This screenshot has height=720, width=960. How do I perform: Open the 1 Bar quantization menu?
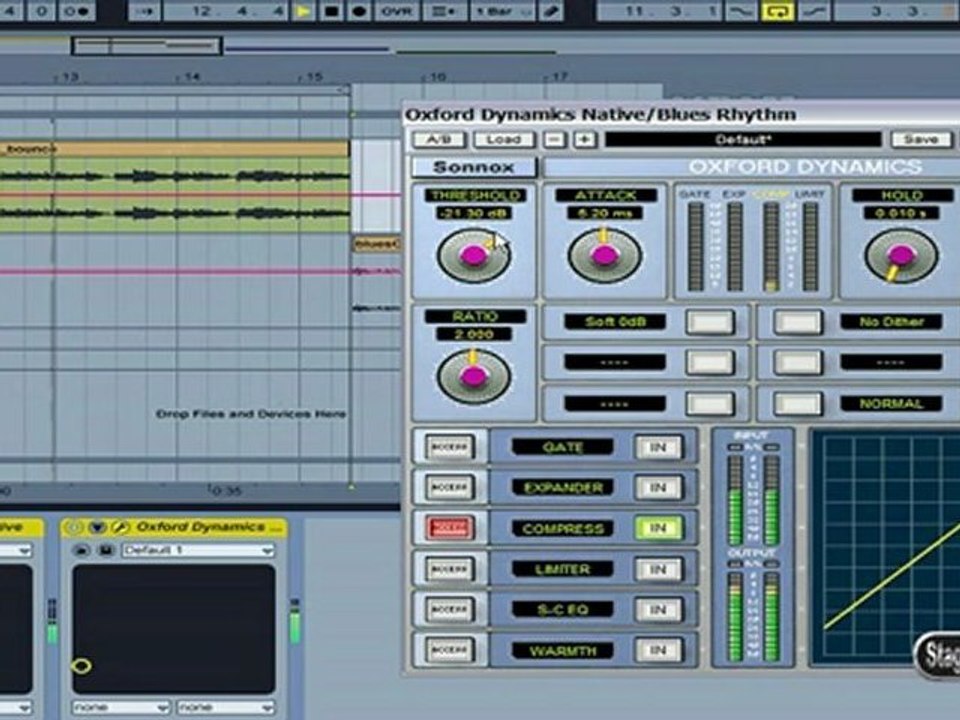[503, 11]
